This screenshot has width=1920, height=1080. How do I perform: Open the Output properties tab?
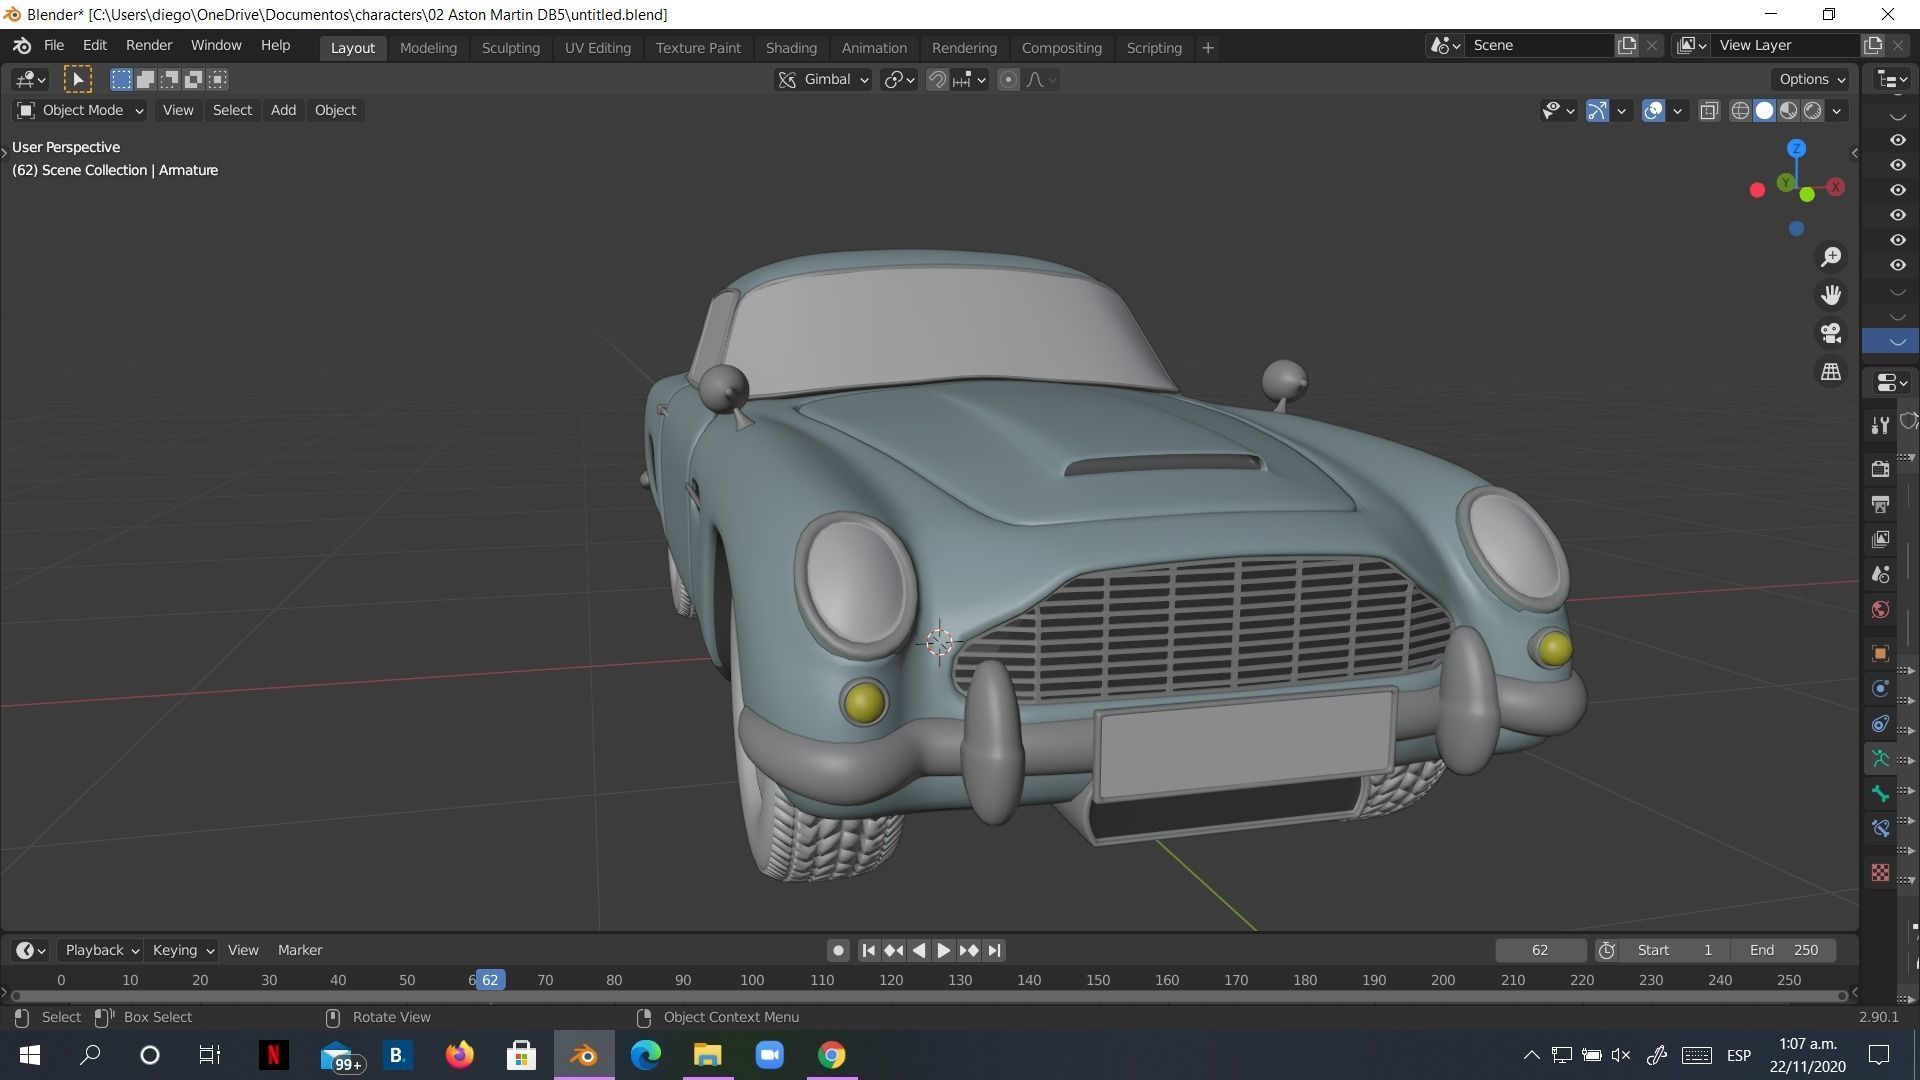1880,504
